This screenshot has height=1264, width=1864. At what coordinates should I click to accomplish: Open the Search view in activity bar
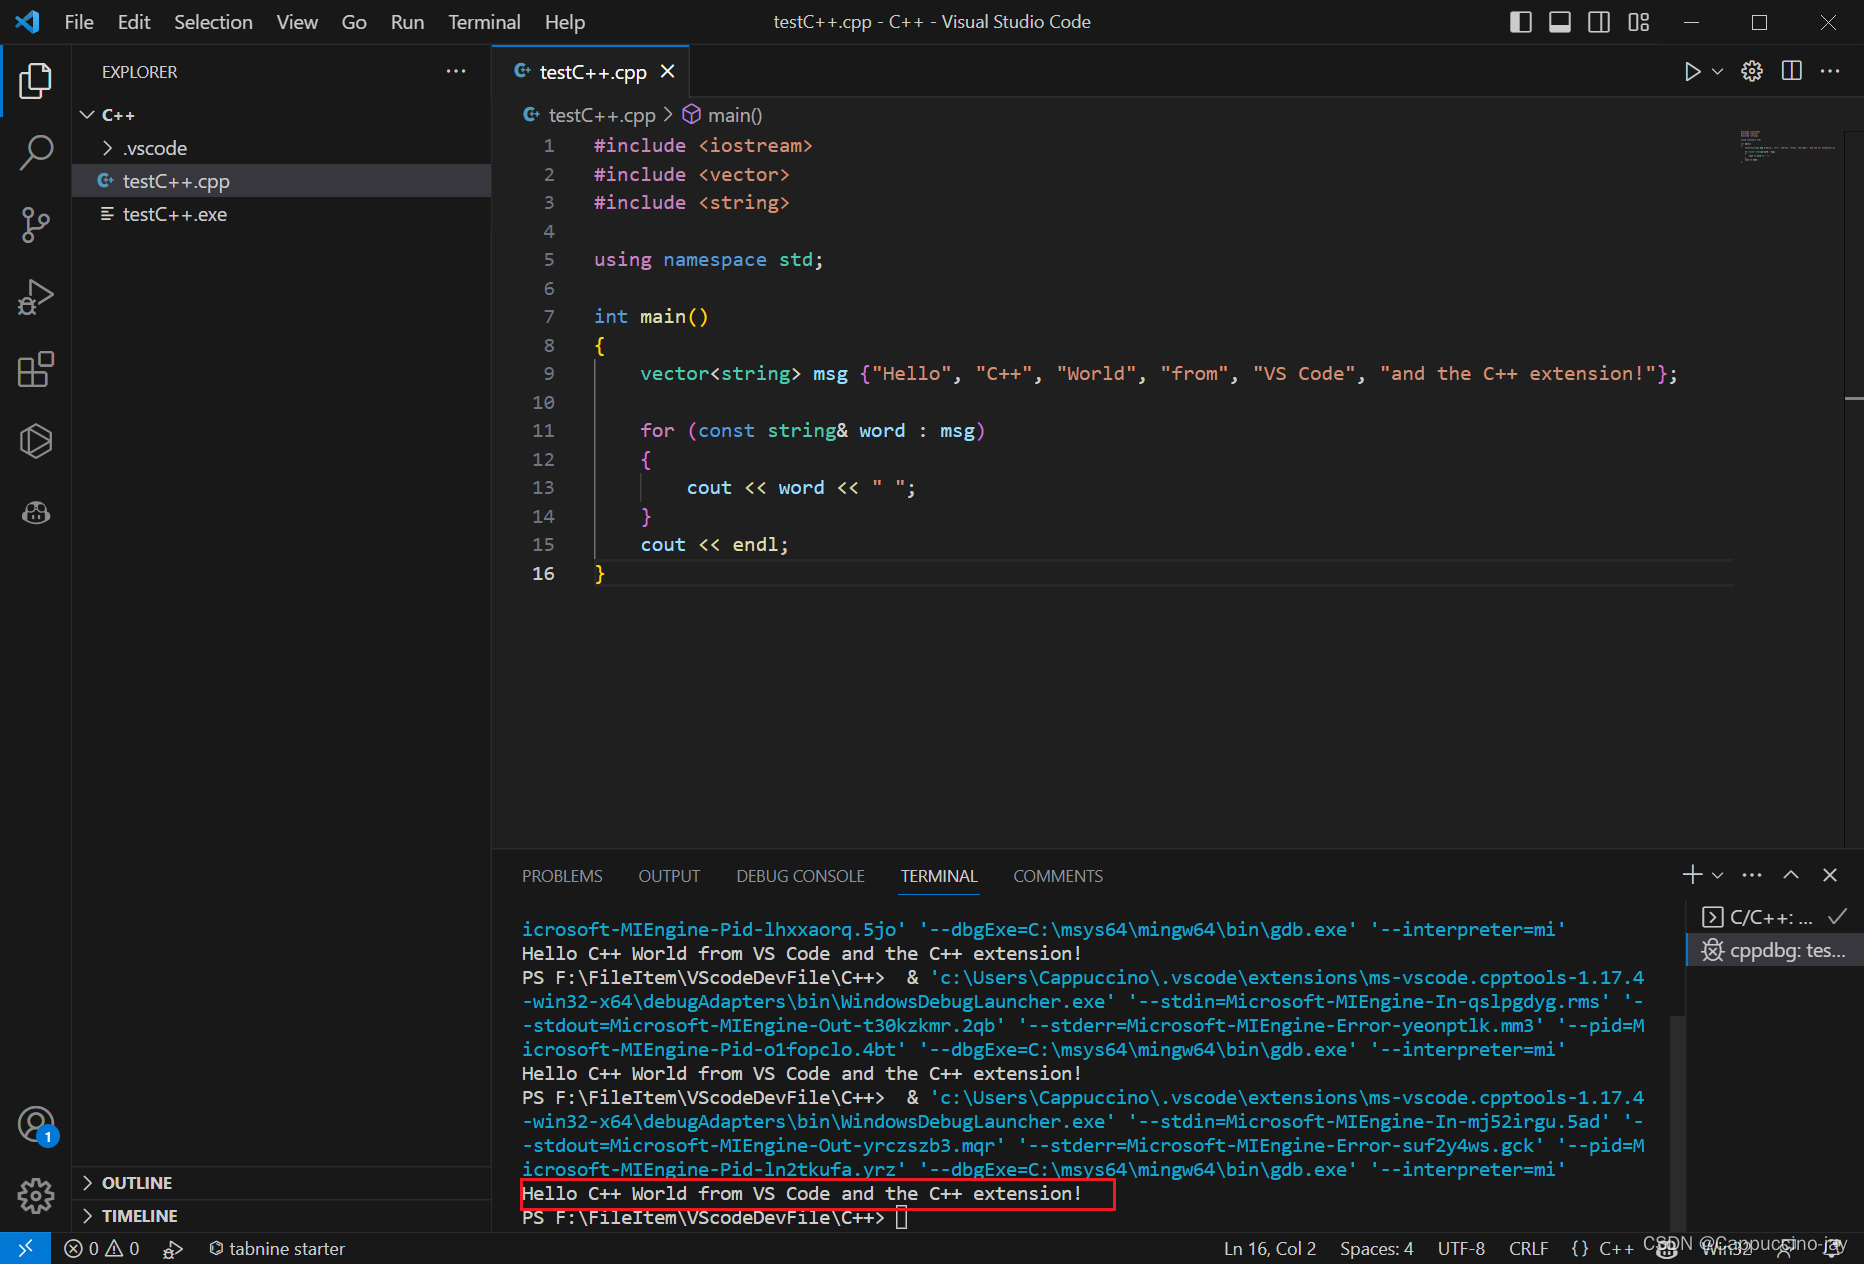pyautogui.click(x=35, y=153)
